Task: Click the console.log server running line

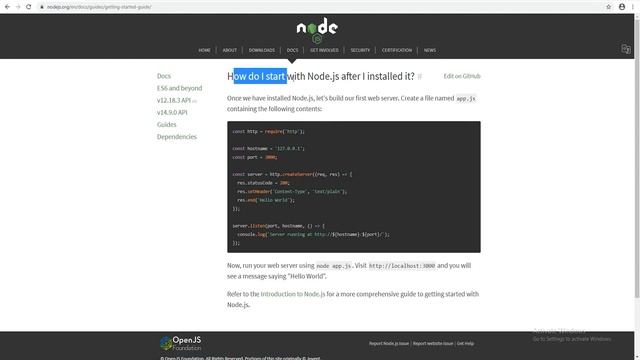Action: coord(313,234)
